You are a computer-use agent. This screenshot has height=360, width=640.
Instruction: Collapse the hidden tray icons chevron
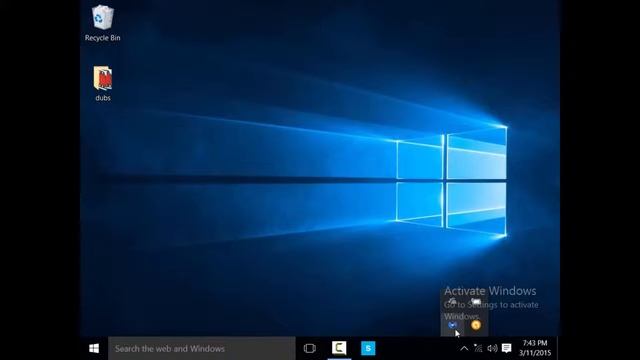click(464, 349)
